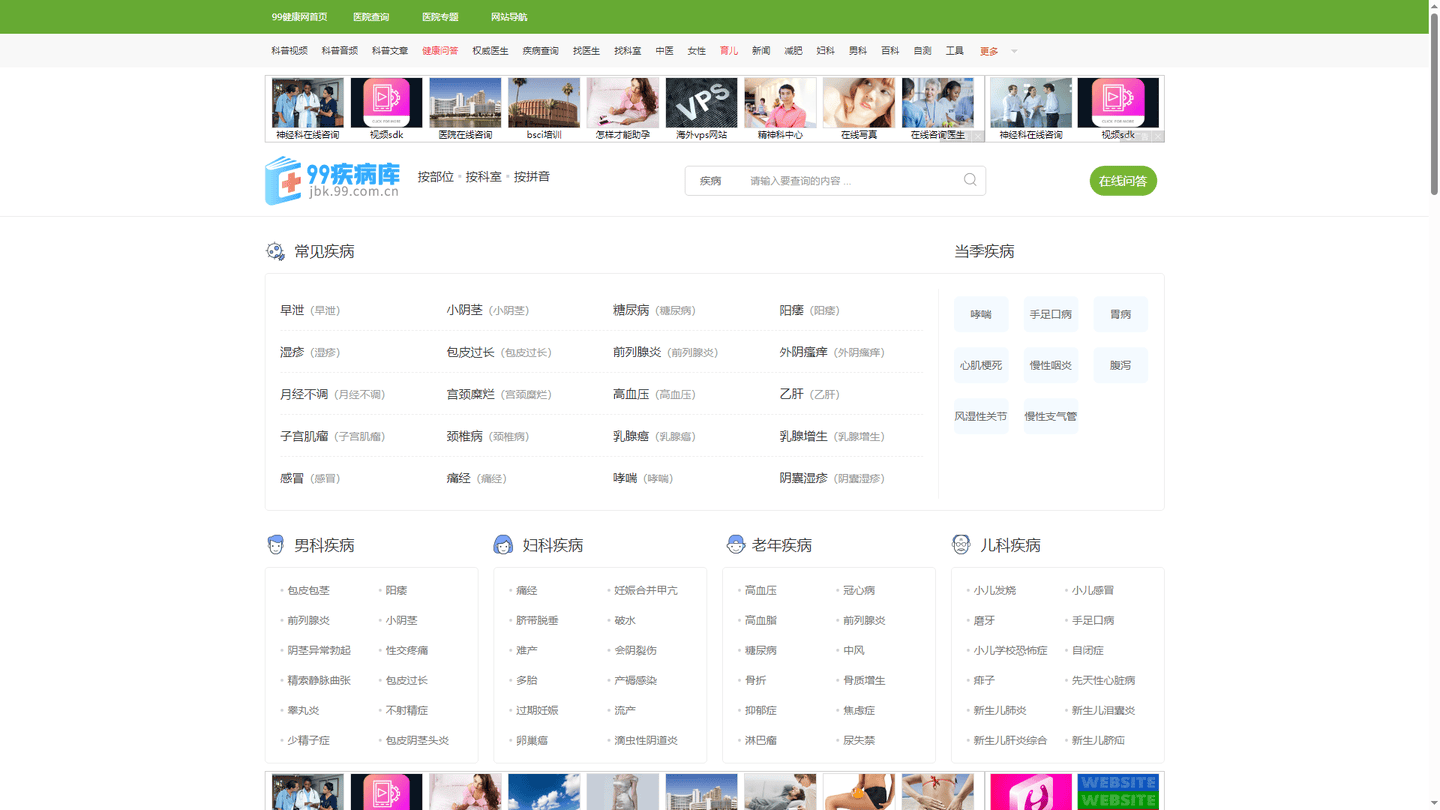Open the 在线写真 ad thumbnail
The height and width of the screenshot is (810, 1440).
(859, 109)
